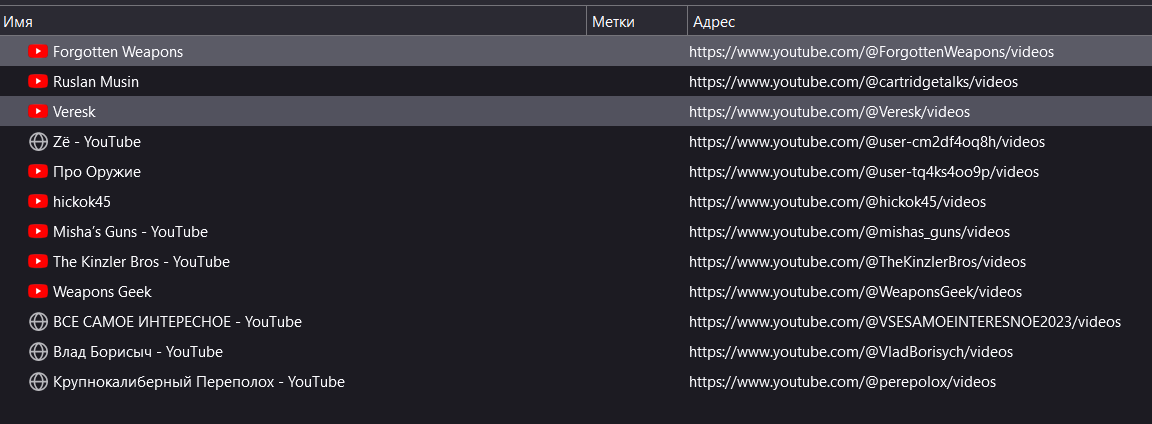Click the YouTube icon beside Forgotten Weapons
Screen dimensions: 1152x424
coord(38,51)
